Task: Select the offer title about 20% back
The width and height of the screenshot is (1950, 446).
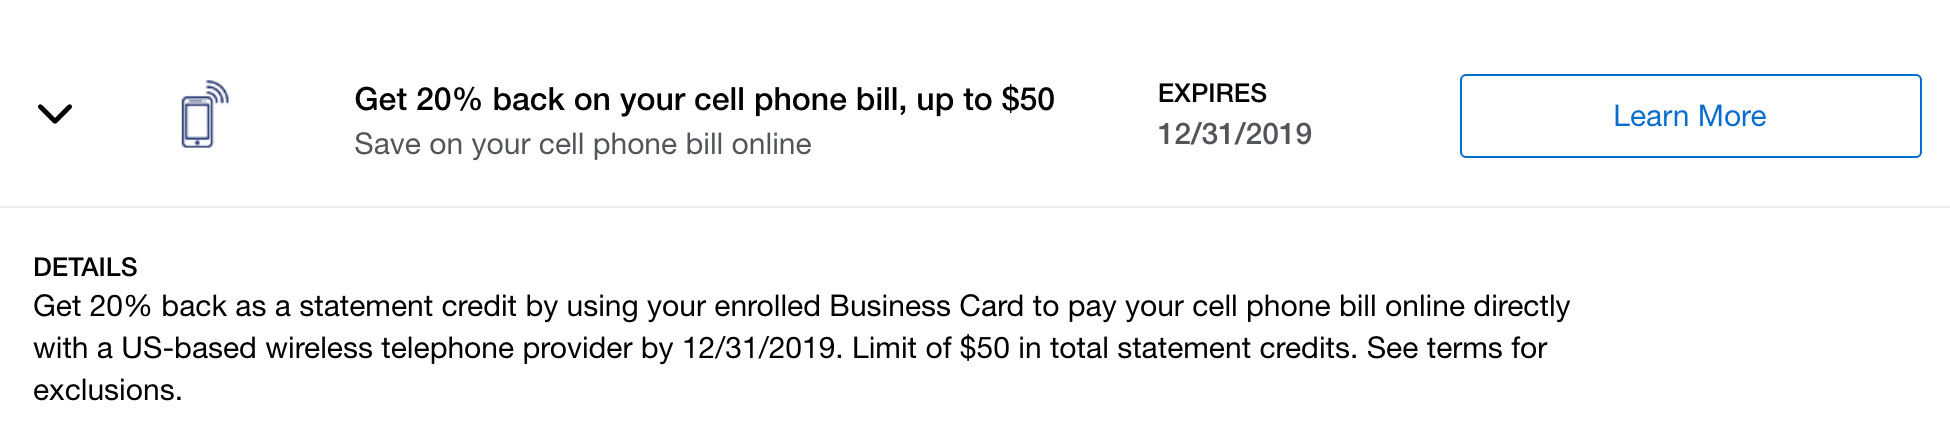Action: pyautogui.click(x=704, y=99)
